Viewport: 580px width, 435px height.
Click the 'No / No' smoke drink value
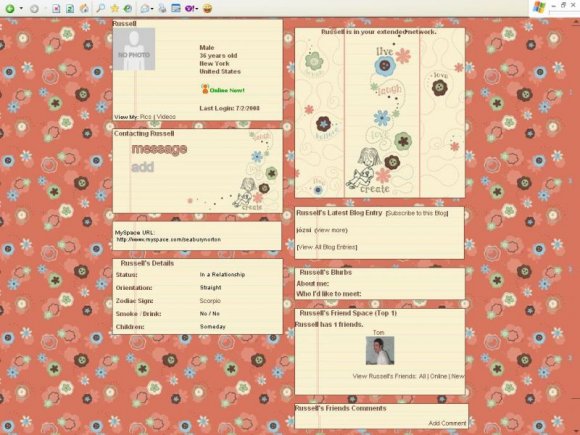pyautogui.click(x=210, y=314)
